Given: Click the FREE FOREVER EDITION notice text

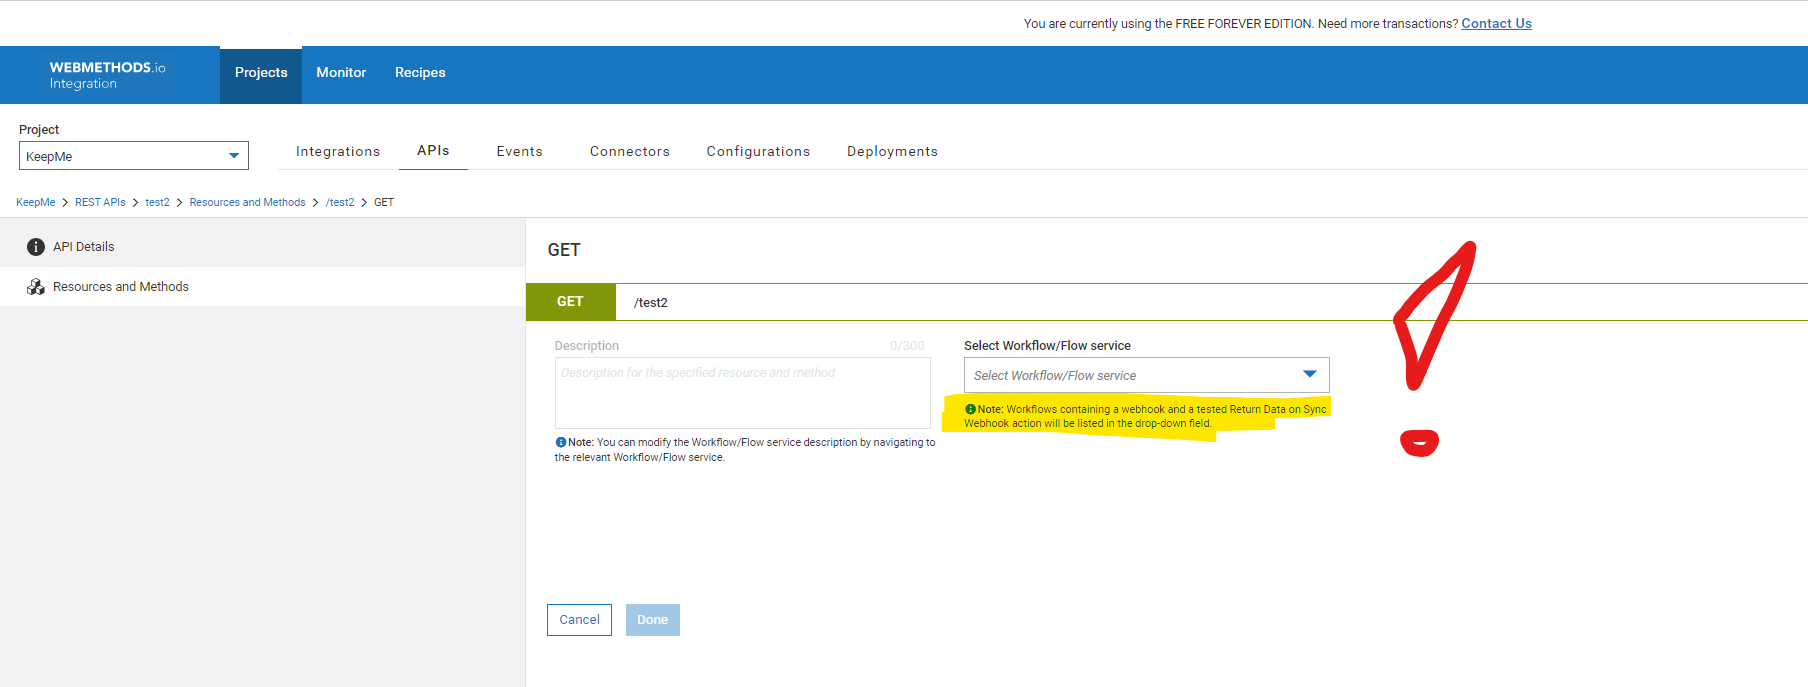Looking at the screenshot, I should point(1240,23).
